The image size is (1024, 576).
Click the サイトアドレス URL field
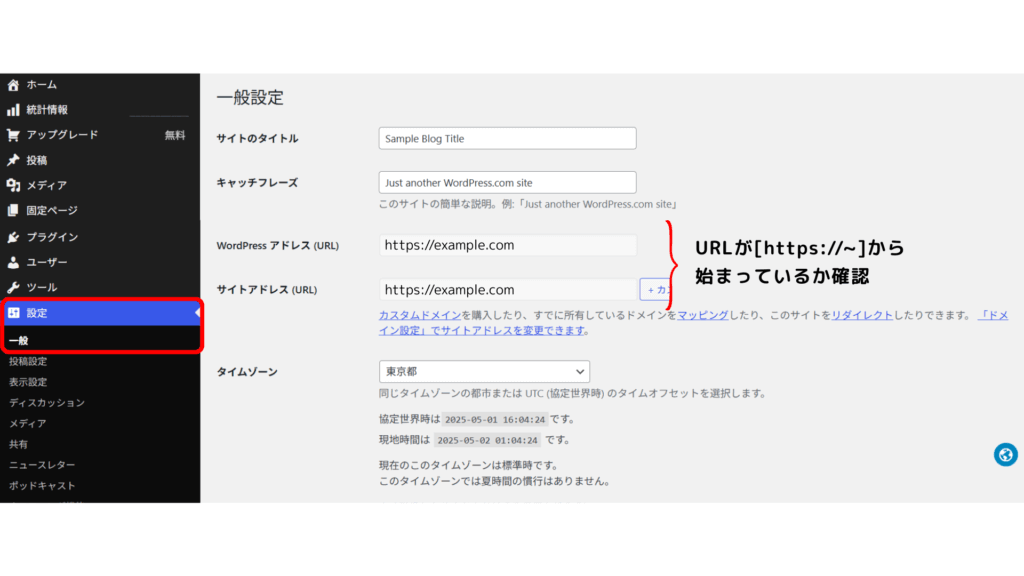507,289
